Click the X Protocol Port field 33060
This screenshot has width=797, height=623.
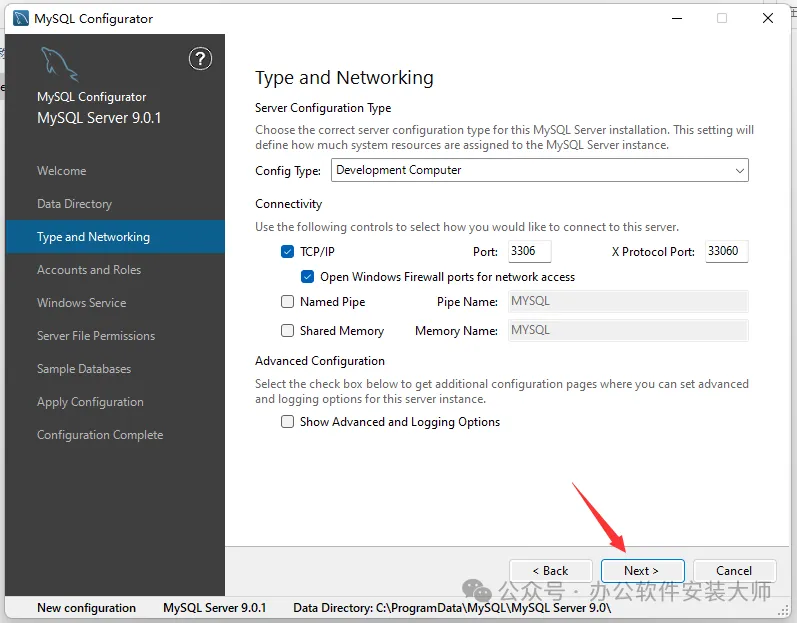pos(726,251)
